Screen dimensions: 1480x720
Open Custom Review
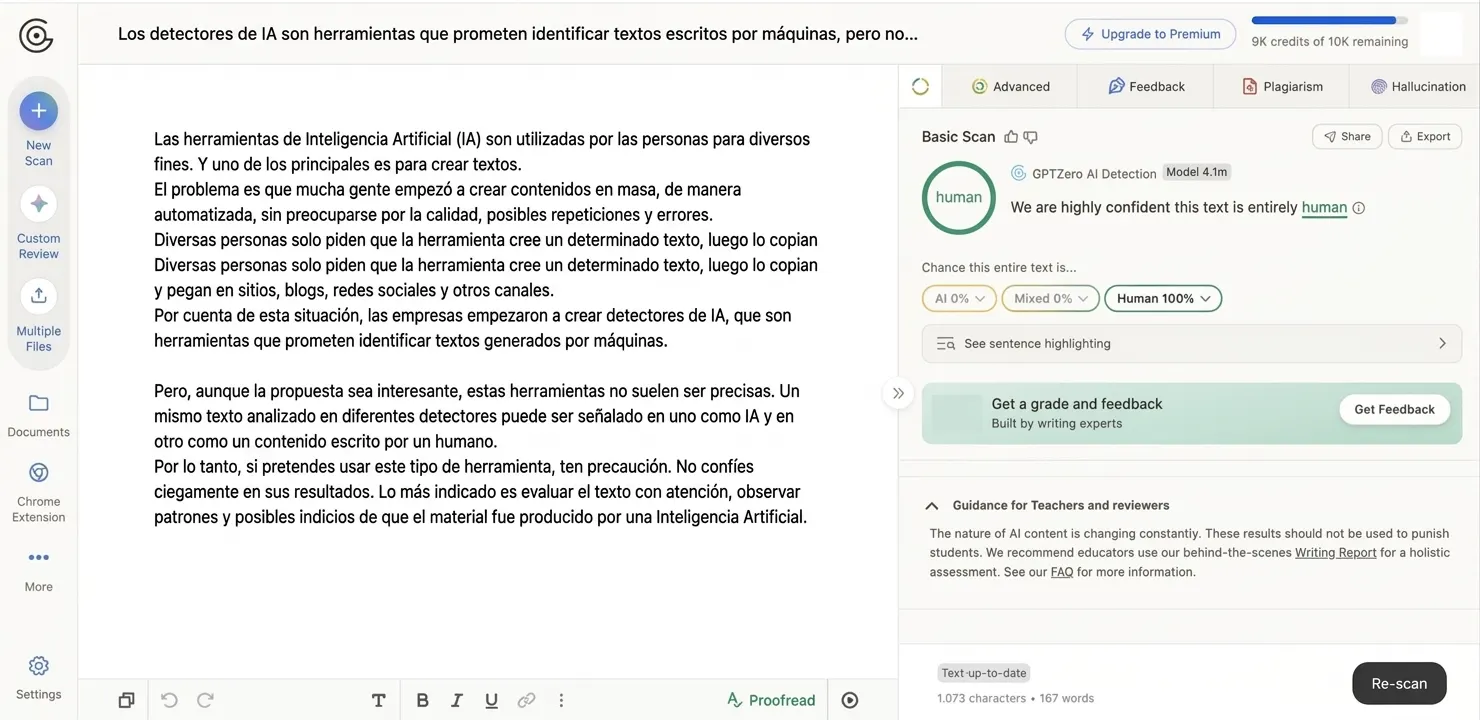(x=38, y=223)
